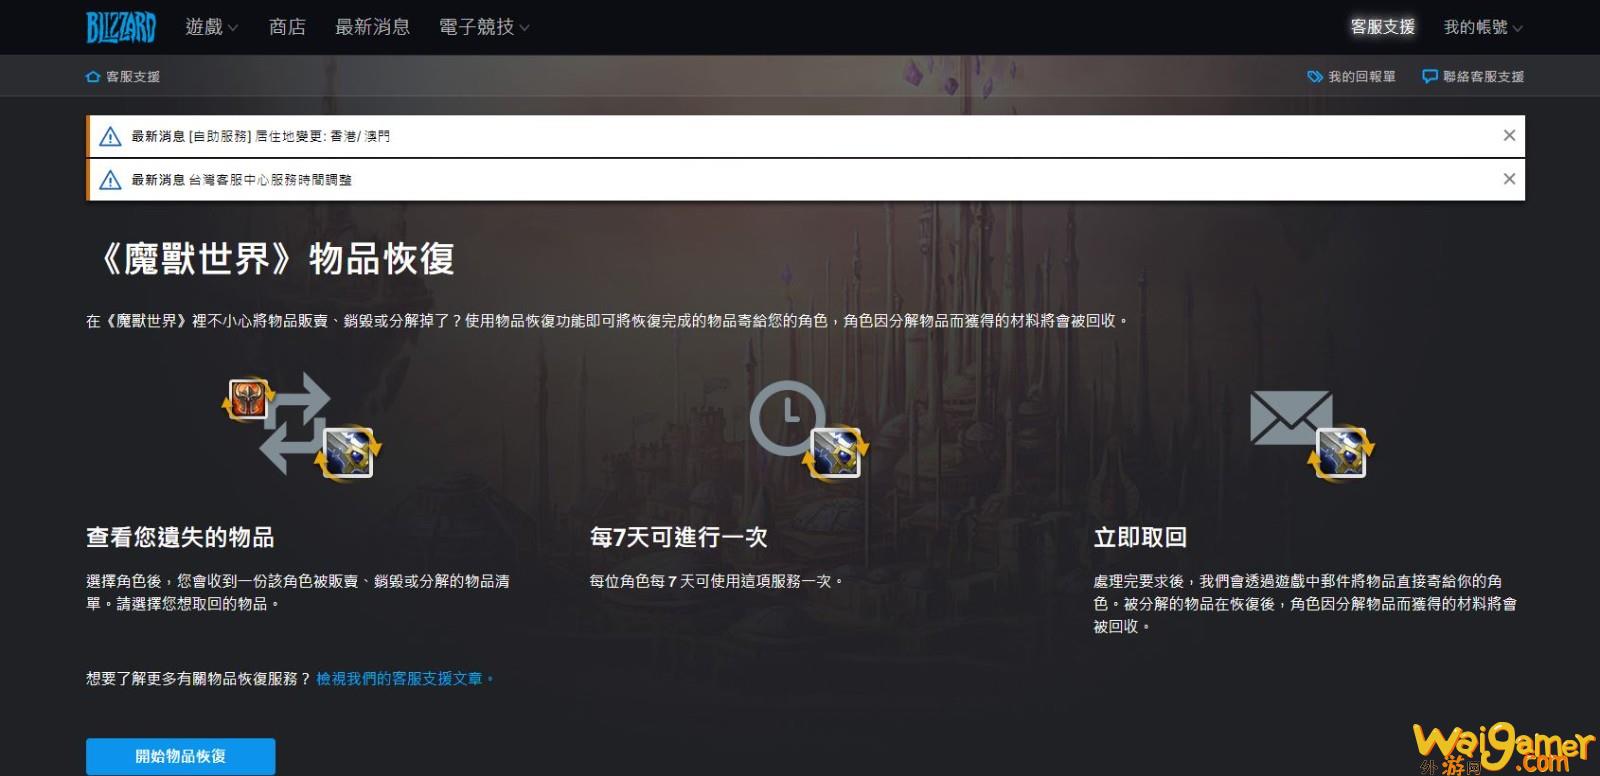Click the warning icon on the 台灣客服中心 notice
Screen dimensions: 1600x776
tap(110, 180)
